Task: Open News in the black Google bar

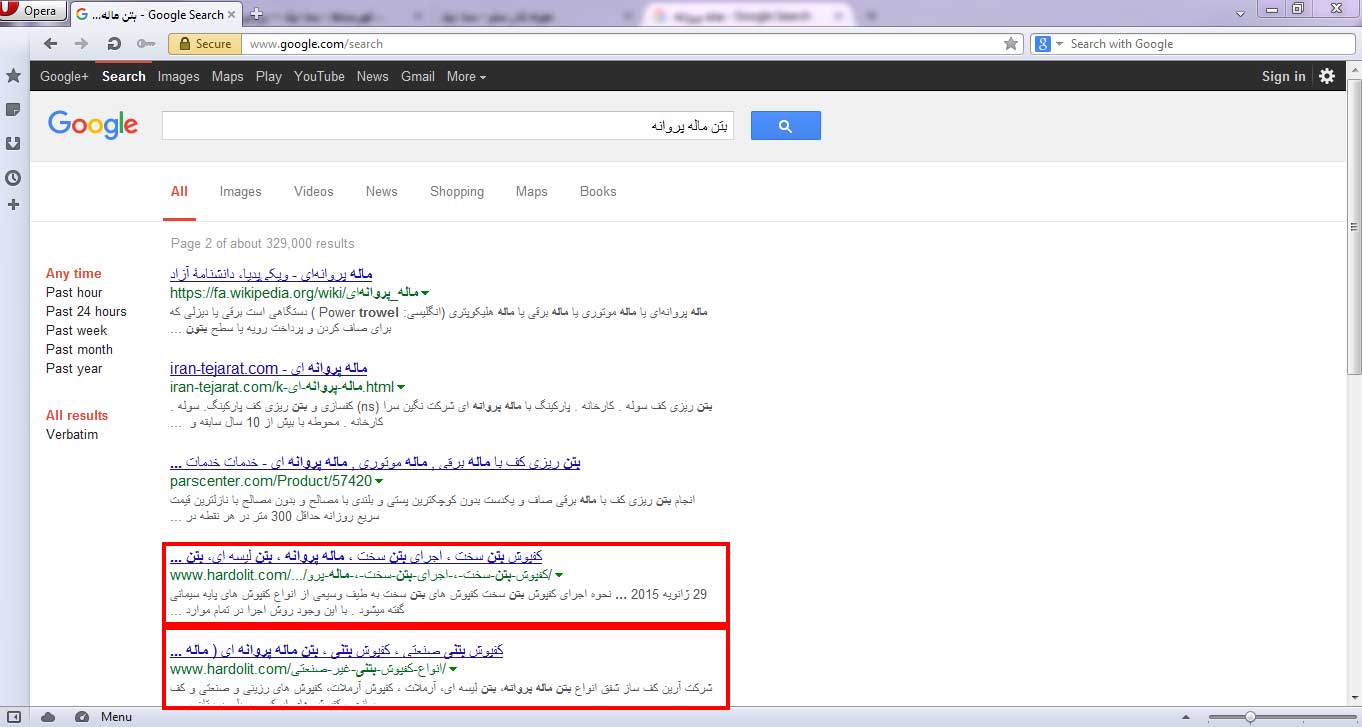Action: tap(372, 76)
